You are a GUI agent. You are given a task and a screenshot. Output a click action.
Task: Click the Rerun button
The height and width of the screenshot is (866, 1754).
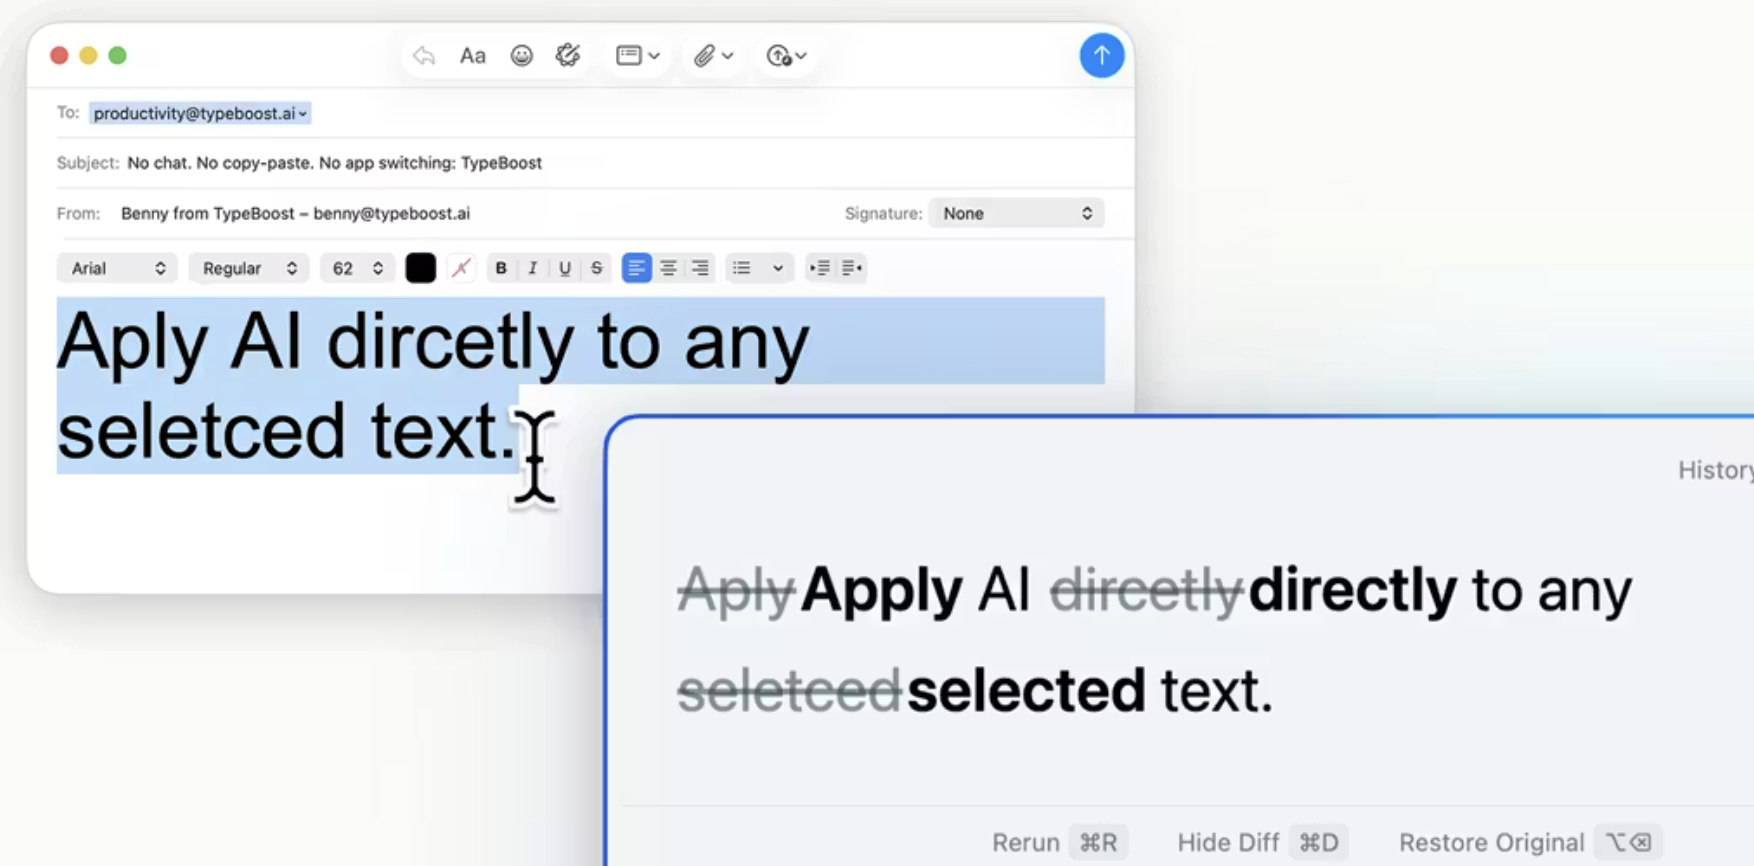pyautogui.click(x=1059, y=842)
